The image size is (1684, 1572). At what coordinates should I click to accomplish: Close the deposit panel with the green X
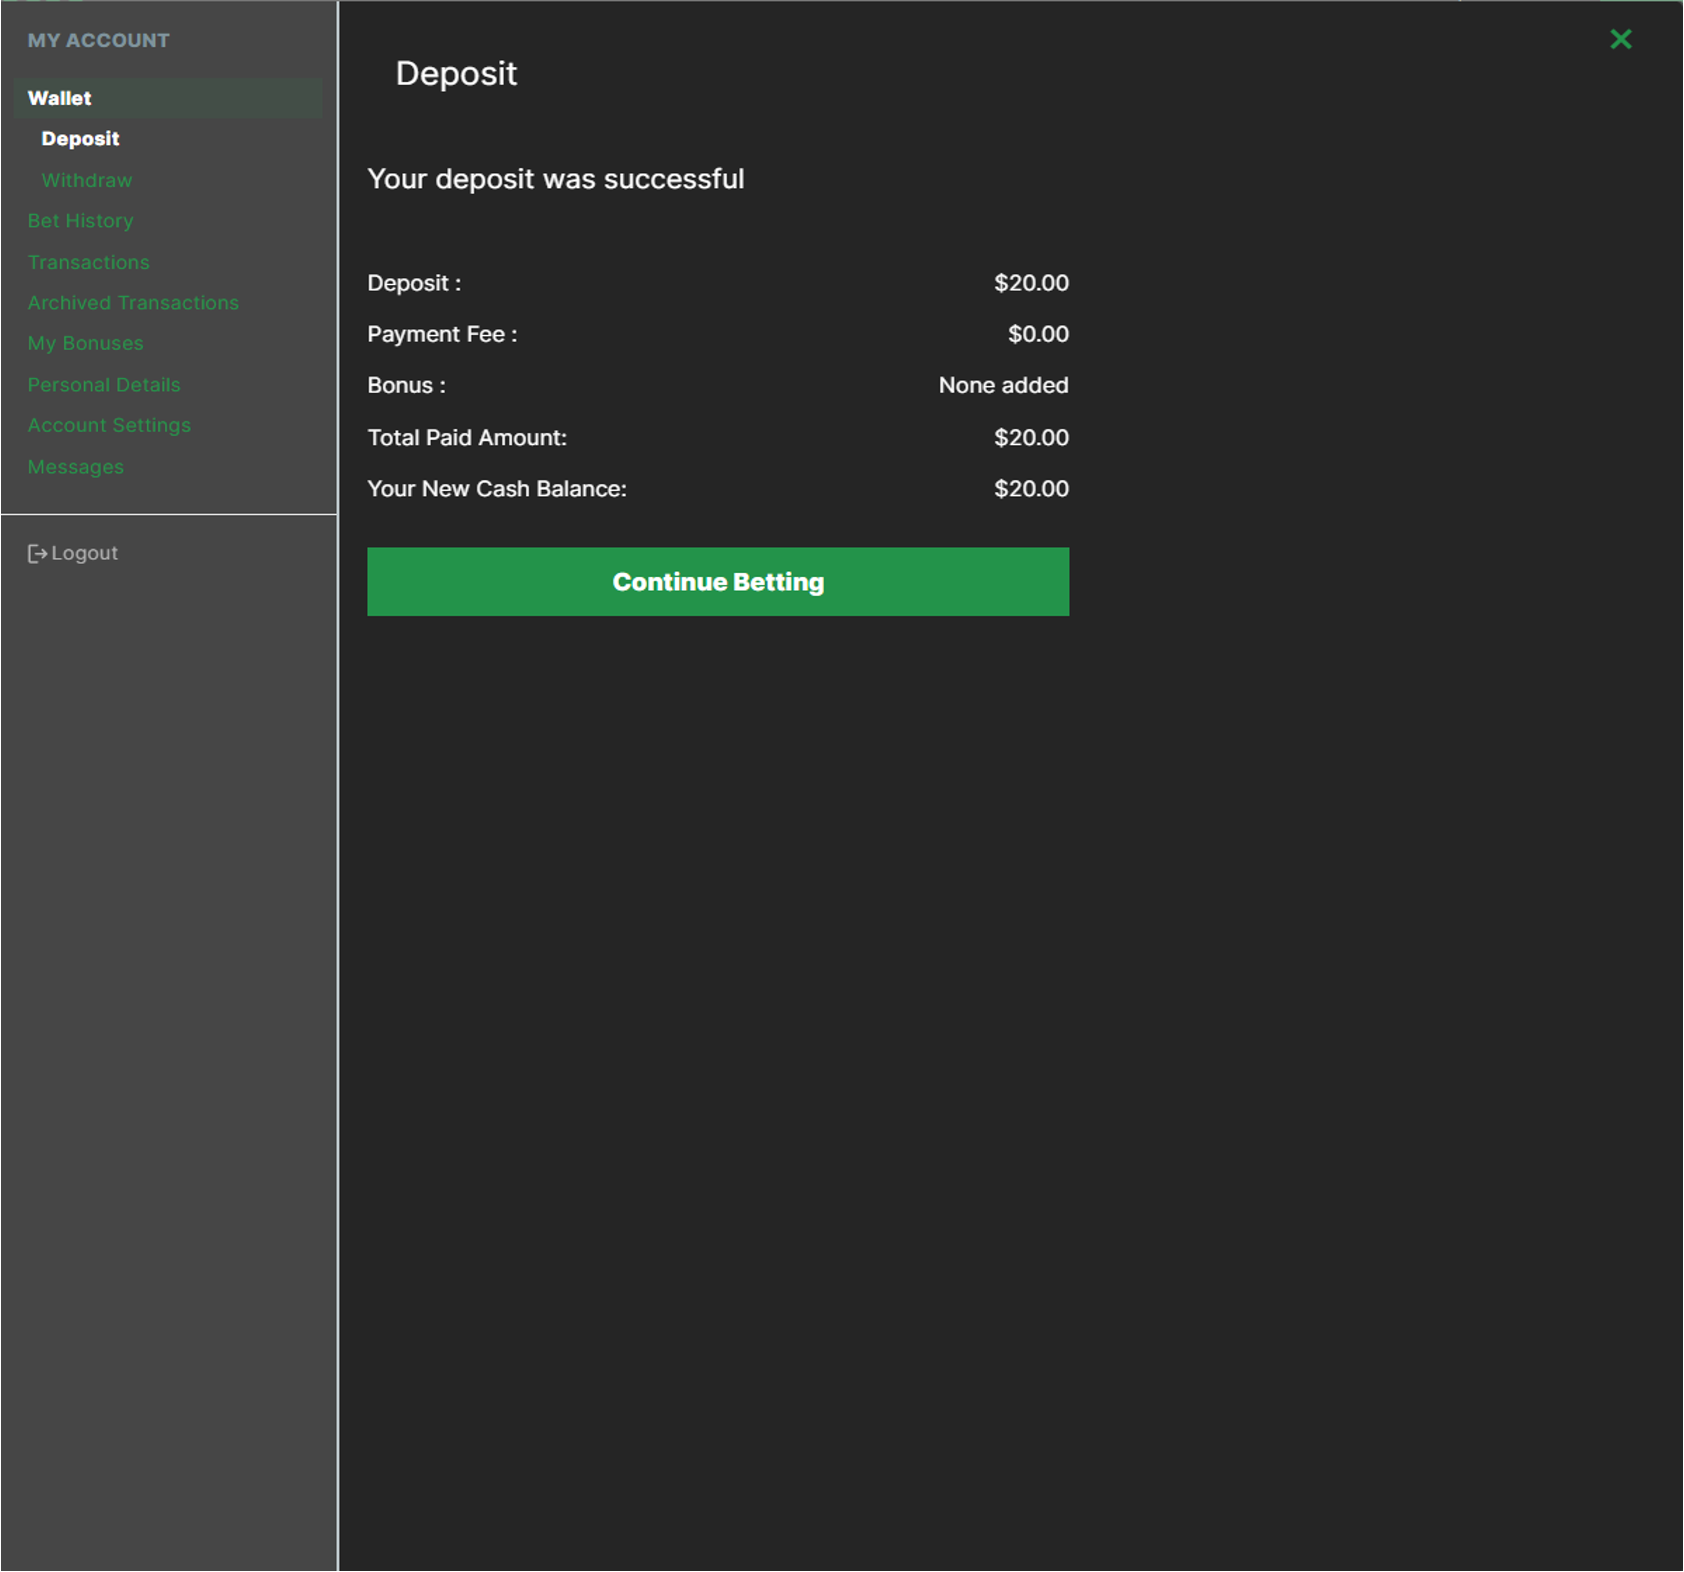(x=1620, y=39)
